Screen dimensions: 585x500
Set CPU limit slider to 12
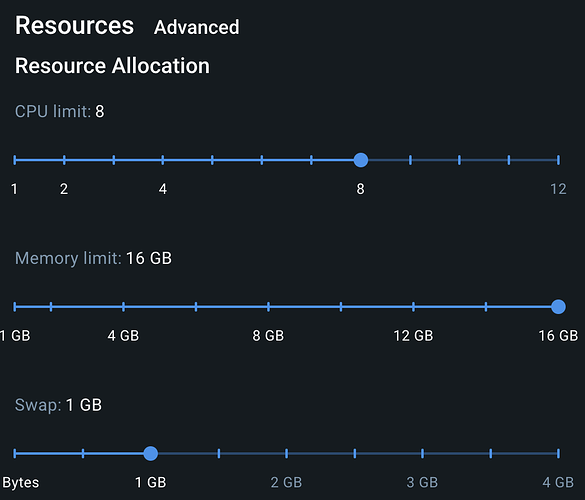click(x=558, y=160)
